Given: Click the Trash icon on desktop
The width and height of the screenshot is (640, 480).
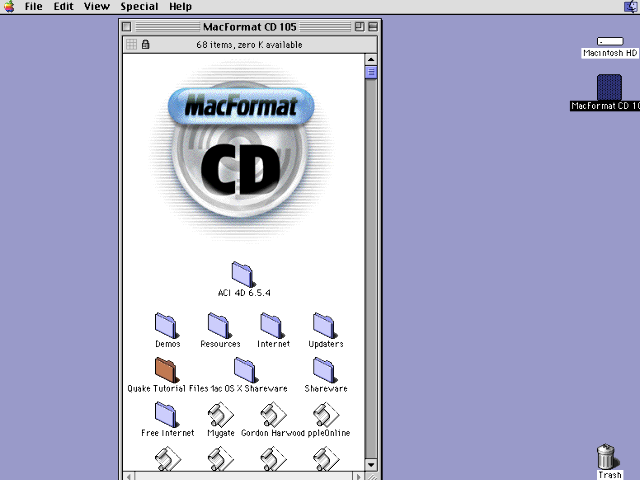Looking at the screenshot, I should [x=607, y=457].
